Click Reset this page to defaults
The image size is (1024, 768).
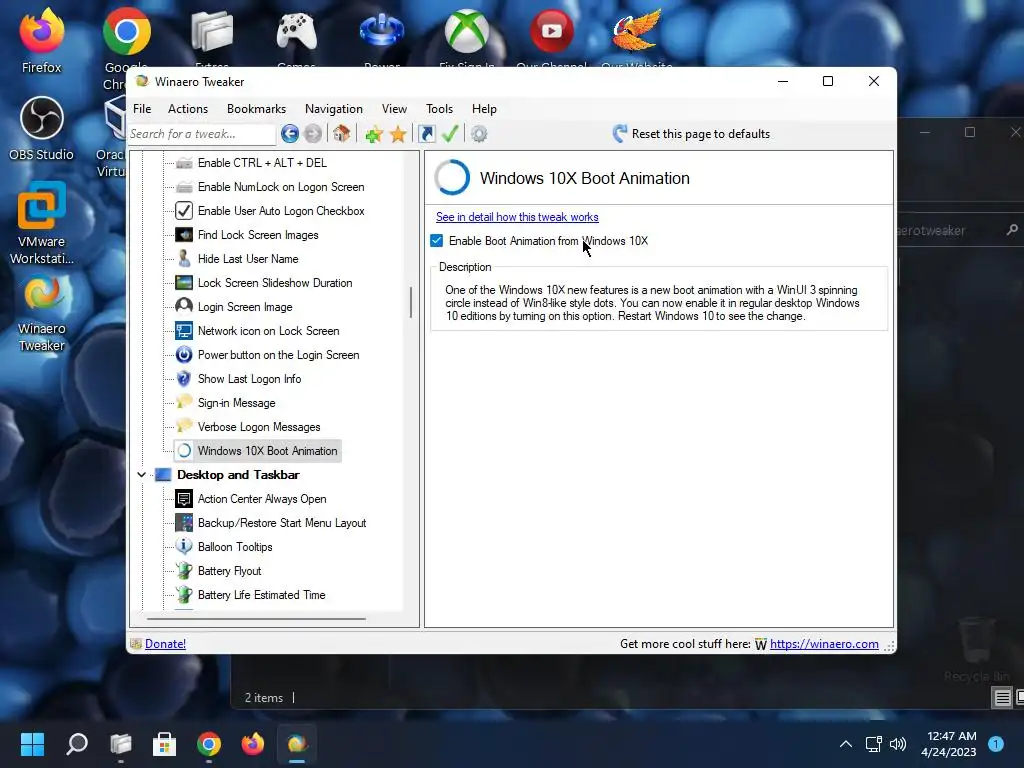(x=691, y=134)
